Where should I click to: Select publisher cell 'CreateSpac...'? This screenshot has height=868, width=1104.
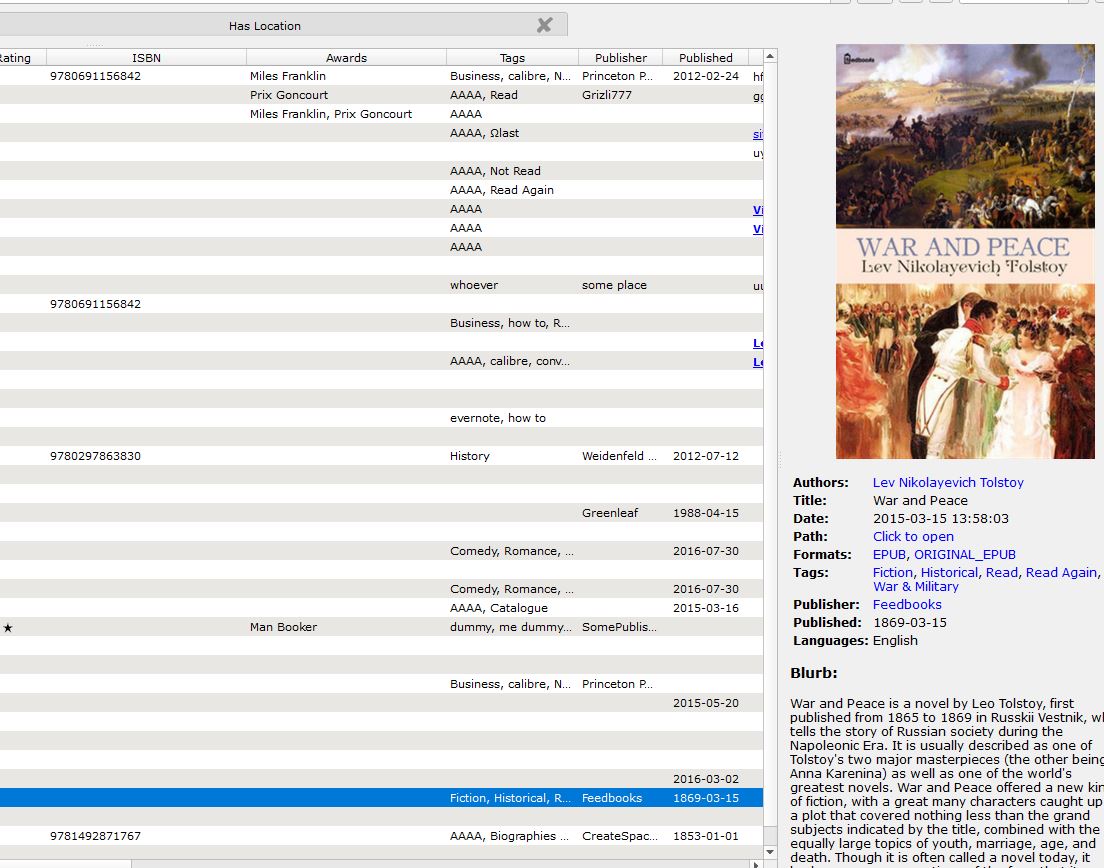click(620, 836)
